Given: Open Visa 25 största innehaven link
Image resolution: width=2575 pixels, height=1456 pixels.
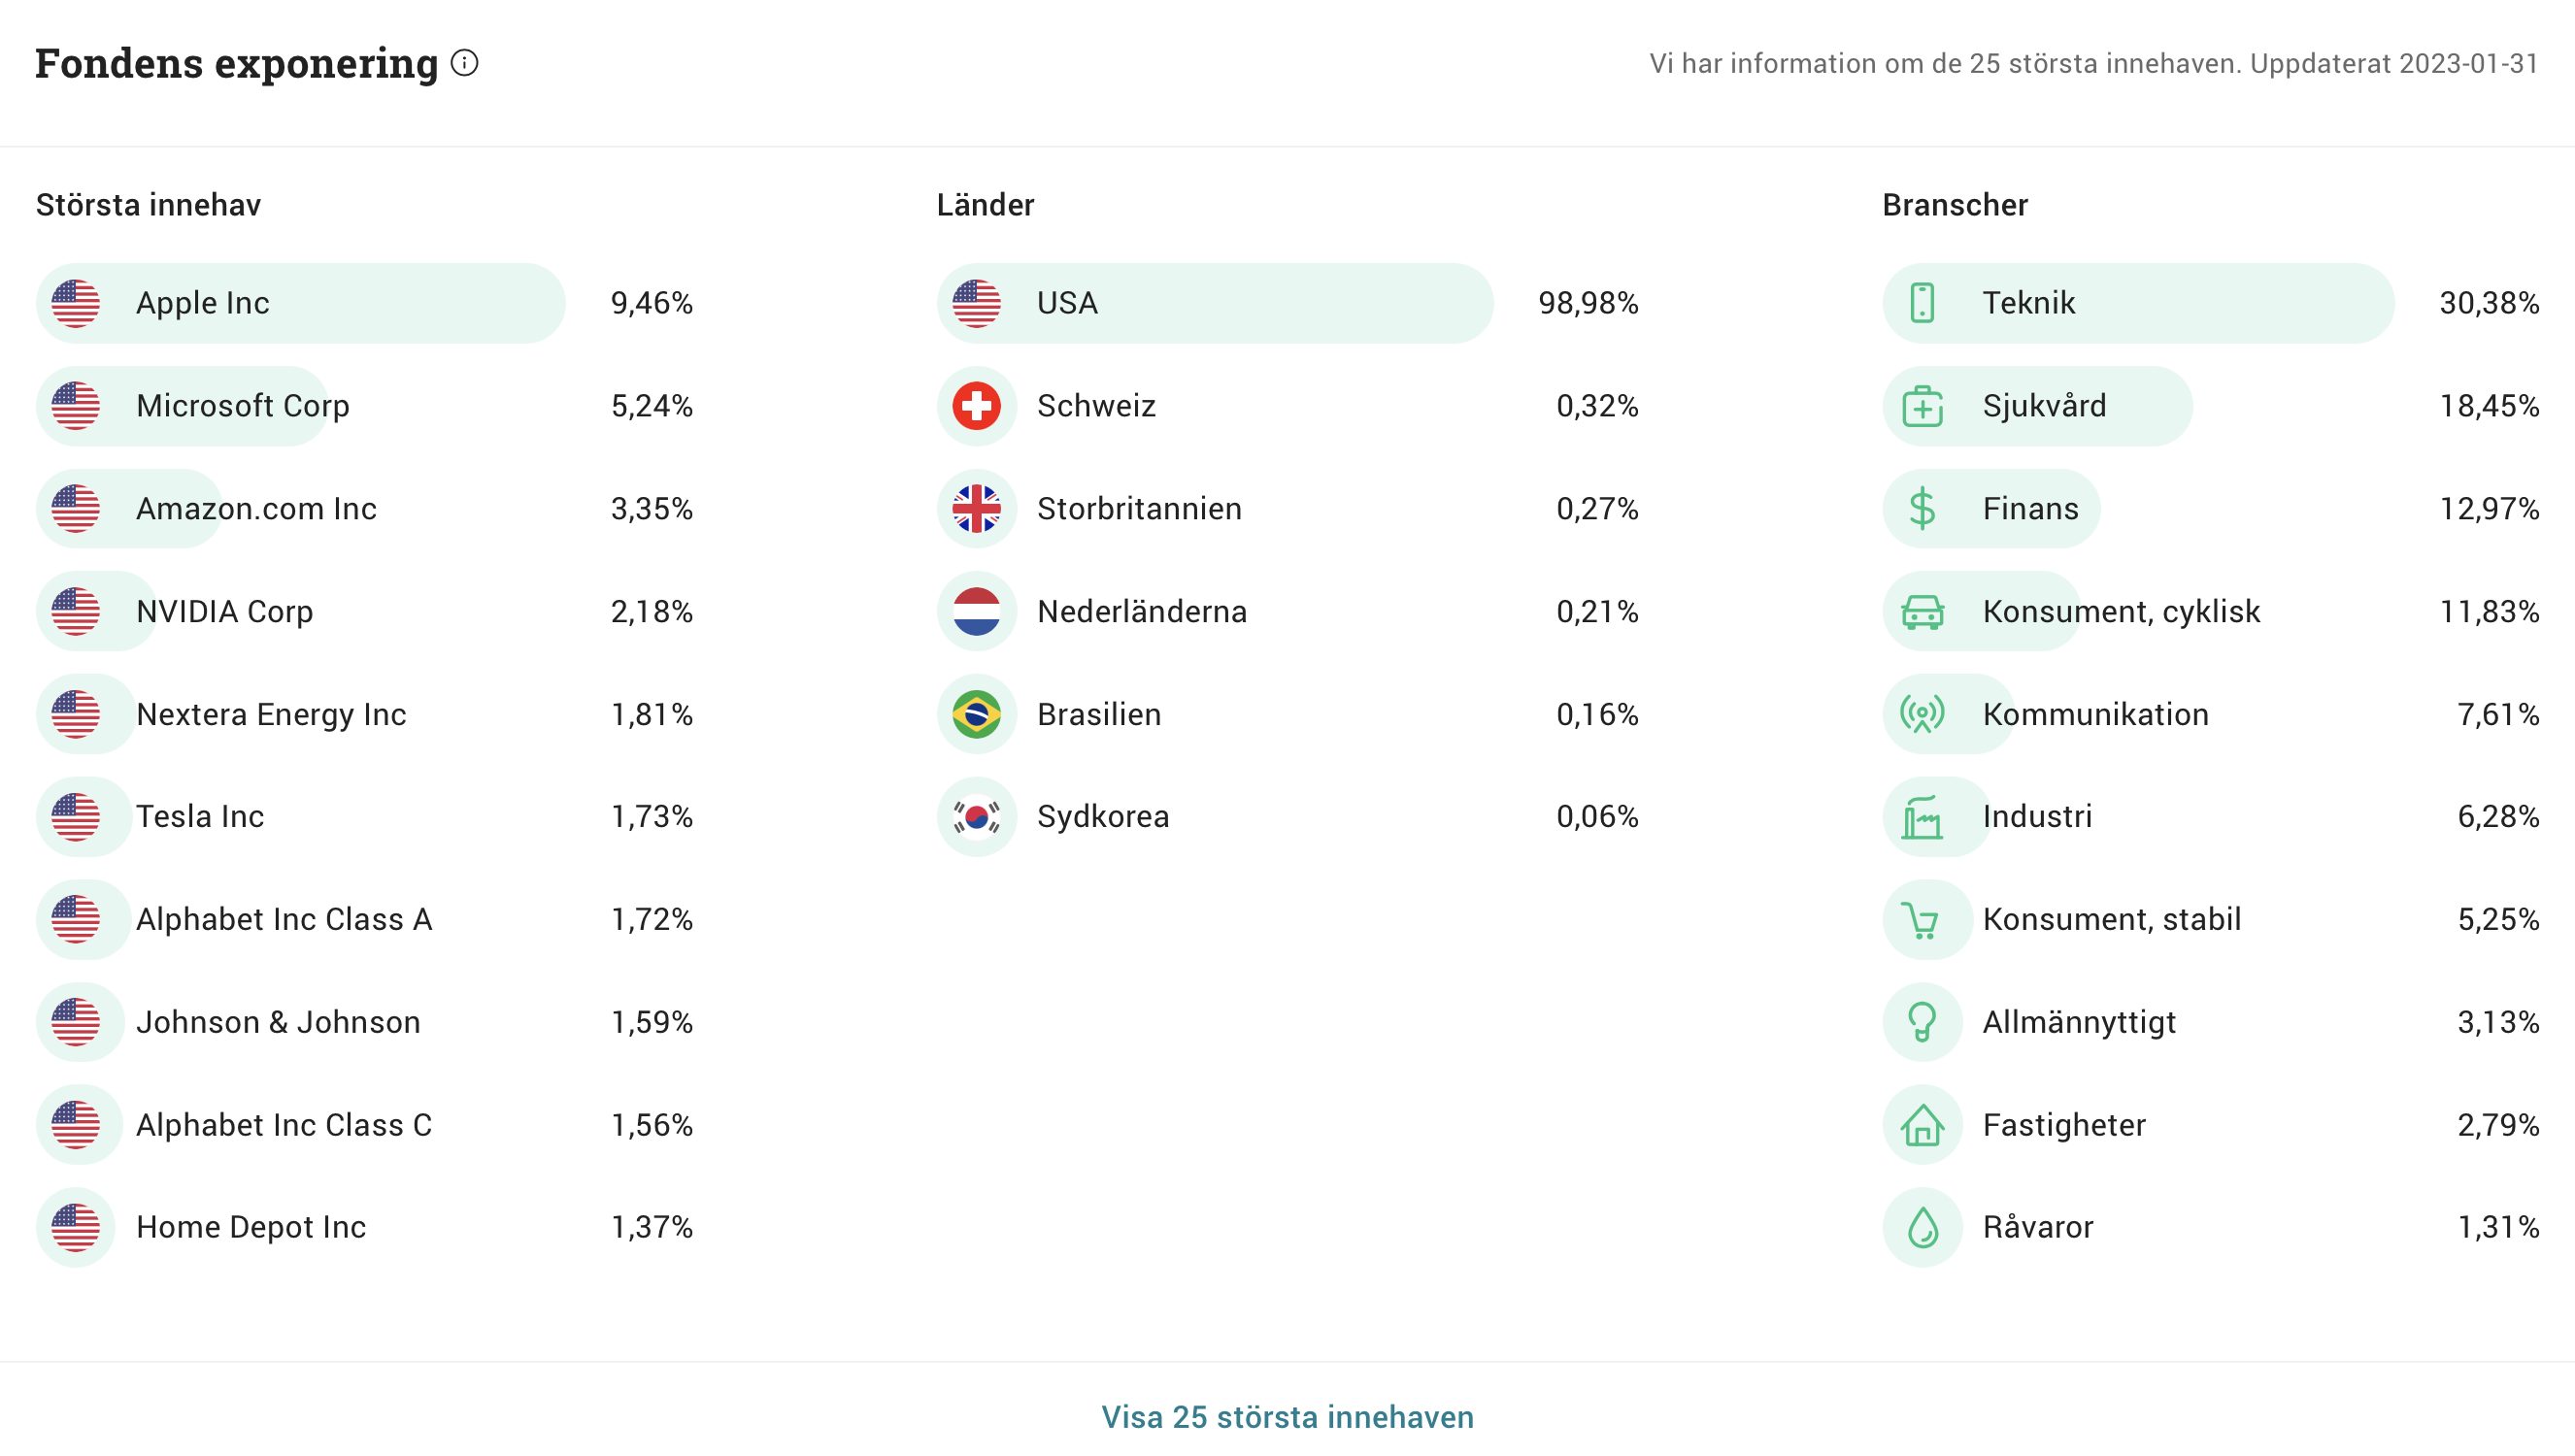Looking at the screenshot, I should pyautogui.click(x=1287, y=1417).
